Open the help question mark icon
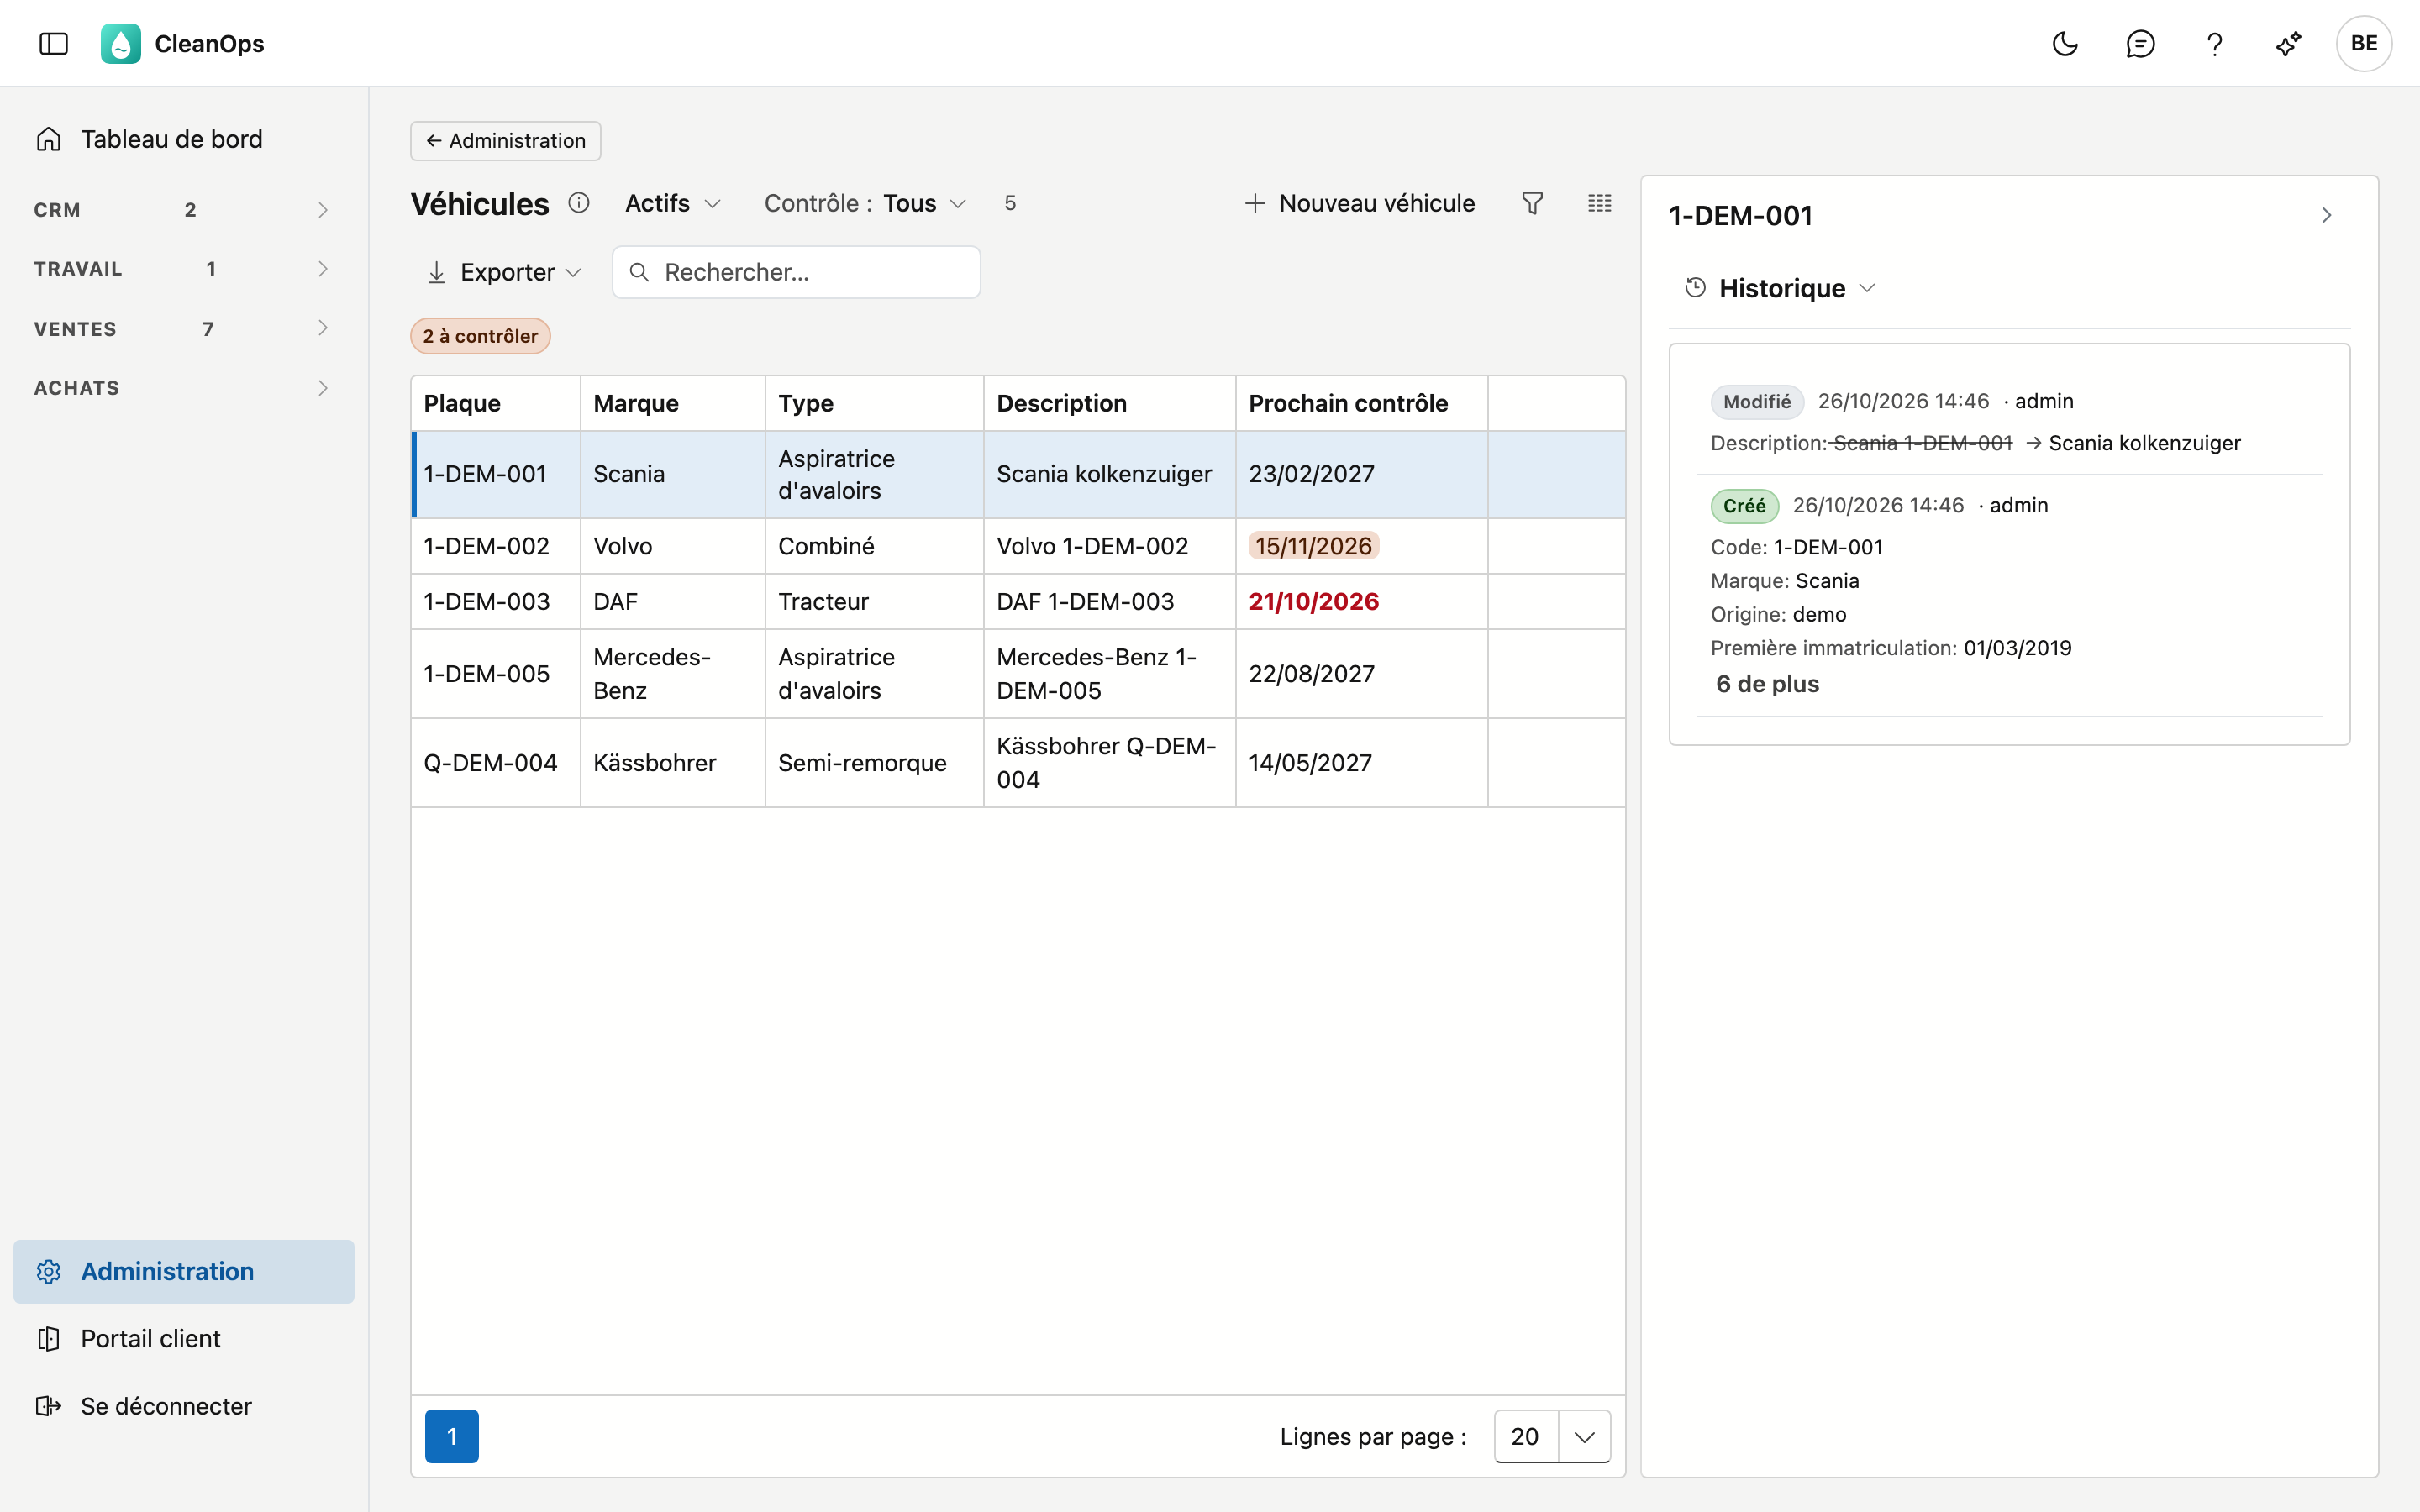This screenshot has width=2420, height=1512. (2215, 43)
